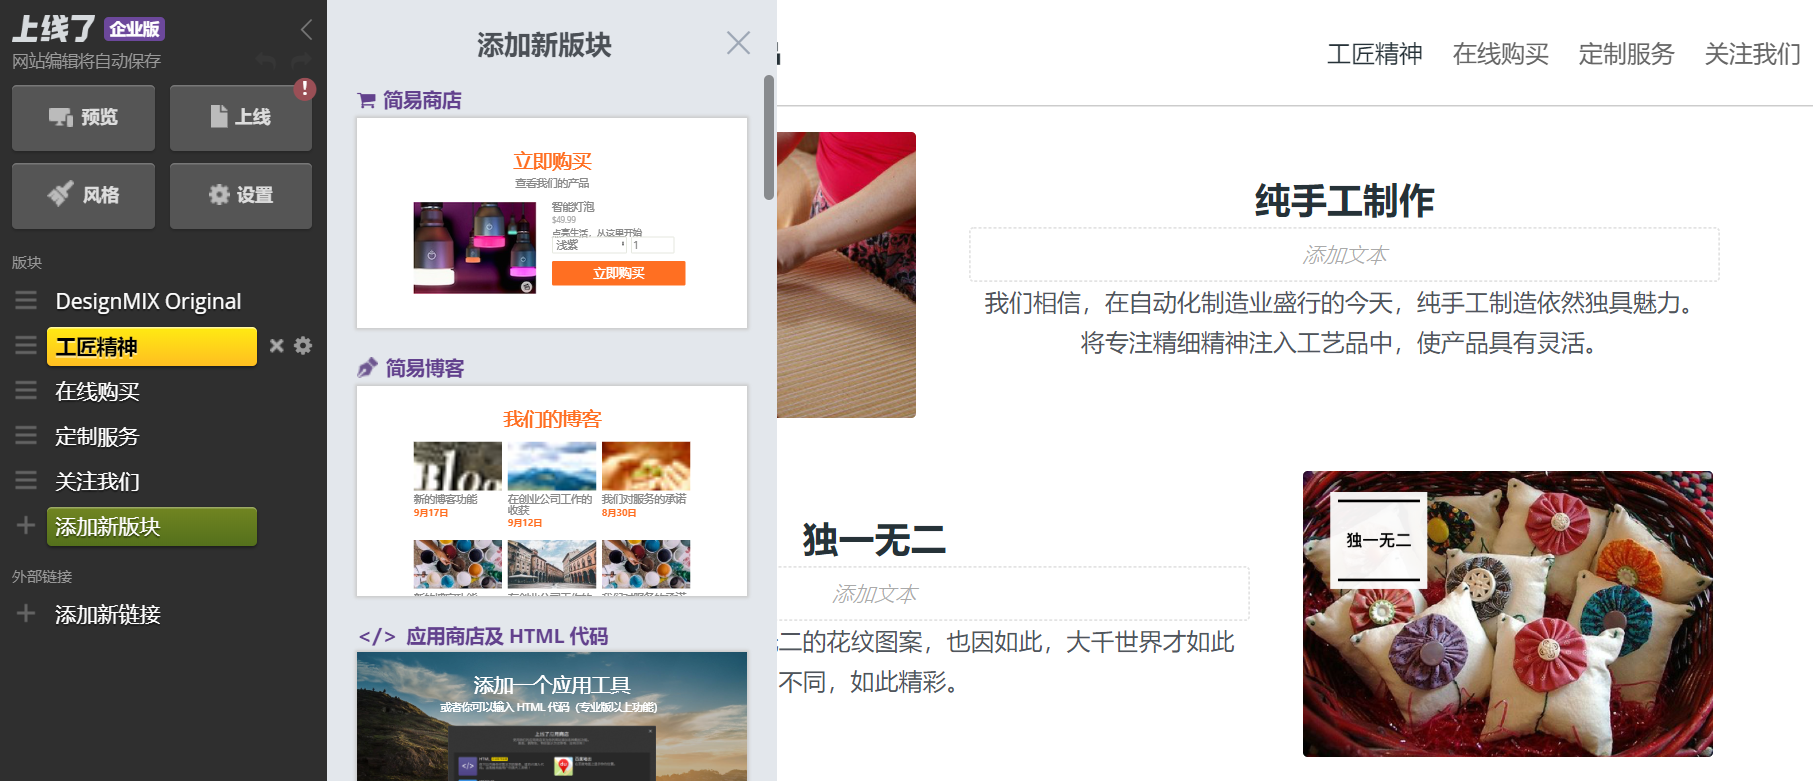The width and height of the screenshot is (1813, 781).
Task: Click 添加文本 field under 纯手工制作
Action: [x=1344, y=255]
